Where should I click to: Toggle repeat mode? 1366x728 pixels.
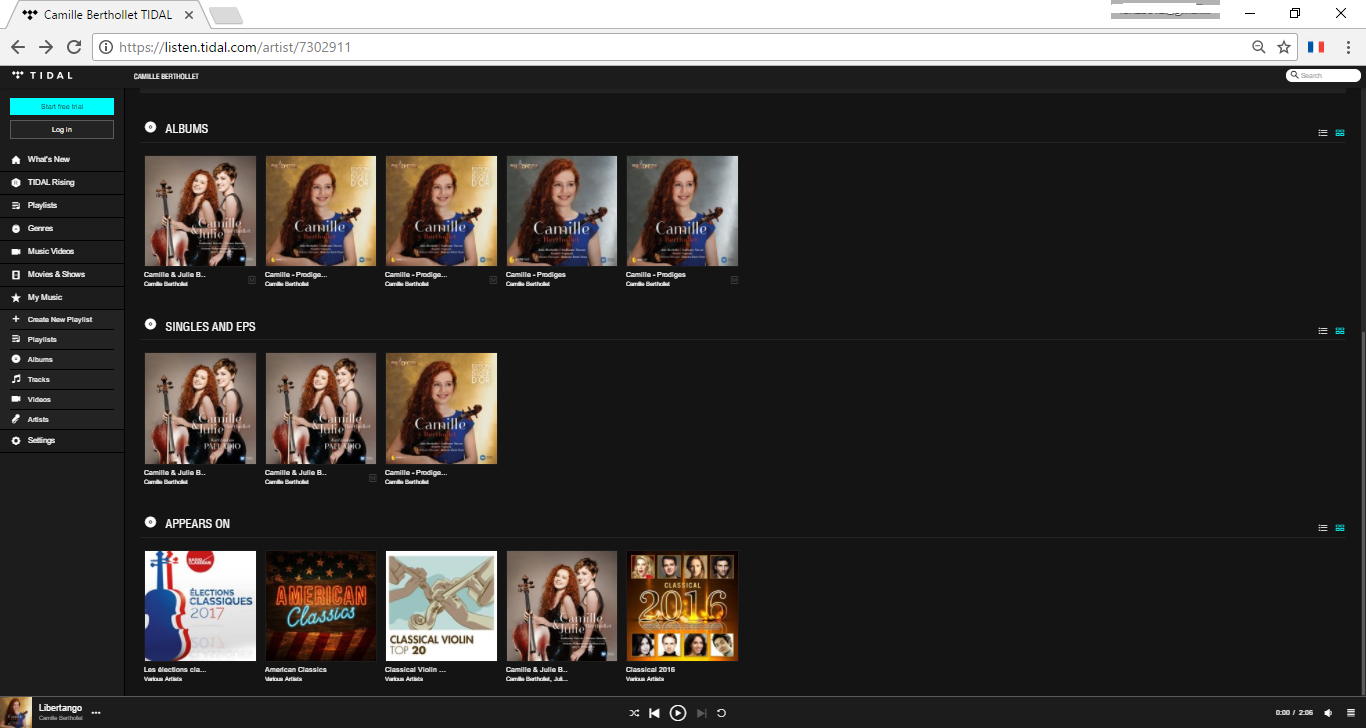[721, 713]
